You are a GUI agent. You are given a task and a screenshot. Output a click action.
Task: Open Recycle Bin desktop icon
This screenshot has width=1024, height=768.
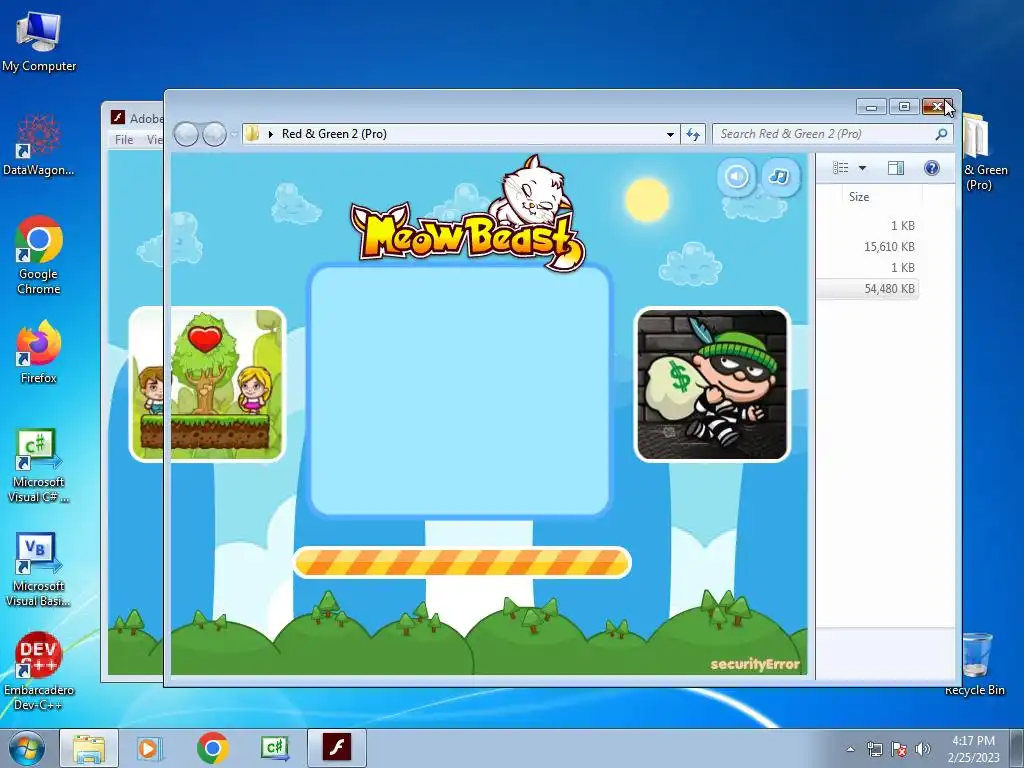point(975,664)
